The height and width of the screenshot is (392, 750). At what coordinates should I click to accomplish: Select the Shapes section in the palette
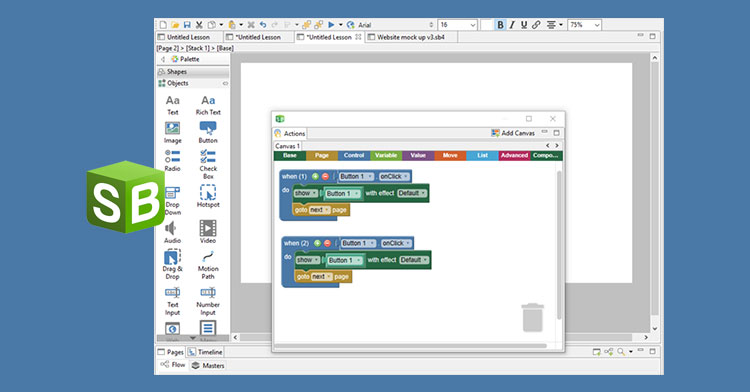pos(193,72)
